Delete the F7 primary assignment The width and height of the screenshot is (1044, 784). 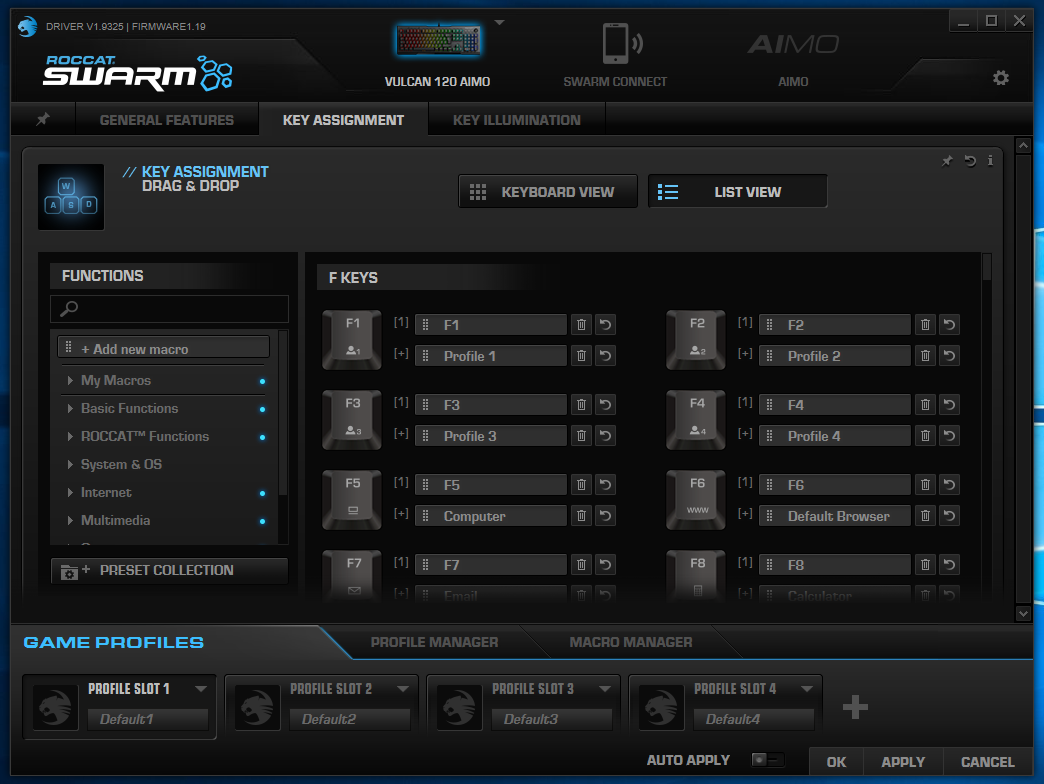(581, 564)
